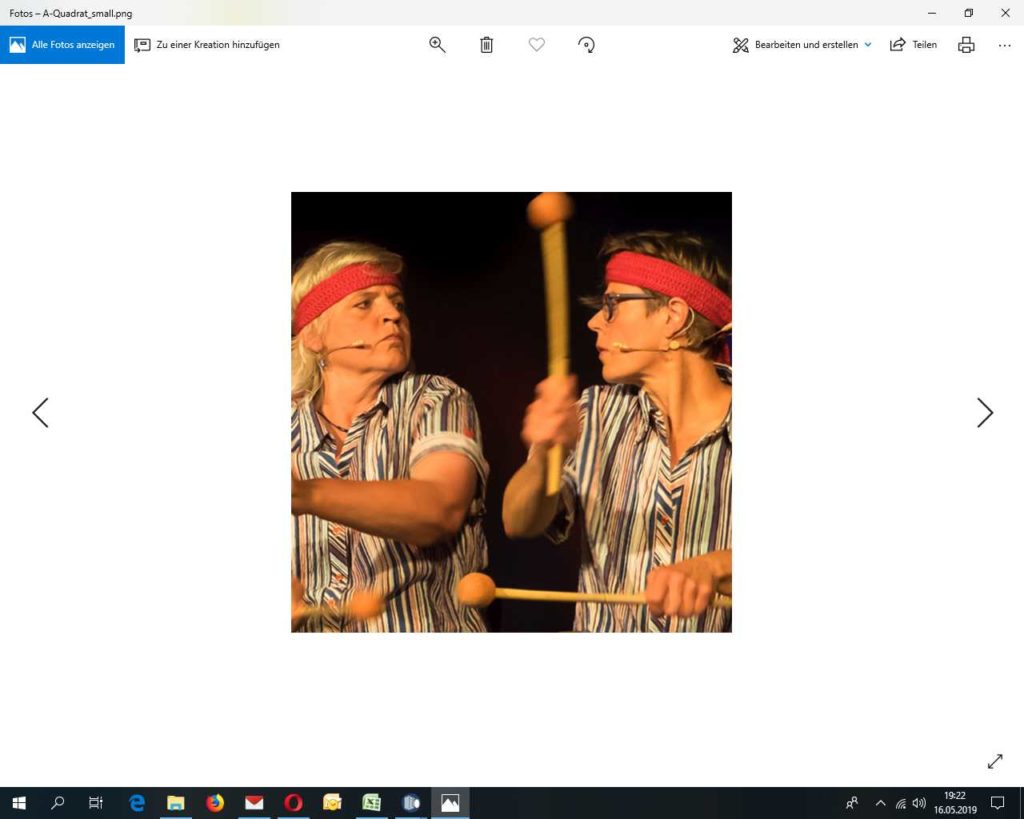
Task: Open the Bearbeiten und erstellen menu
Action: 802,44
